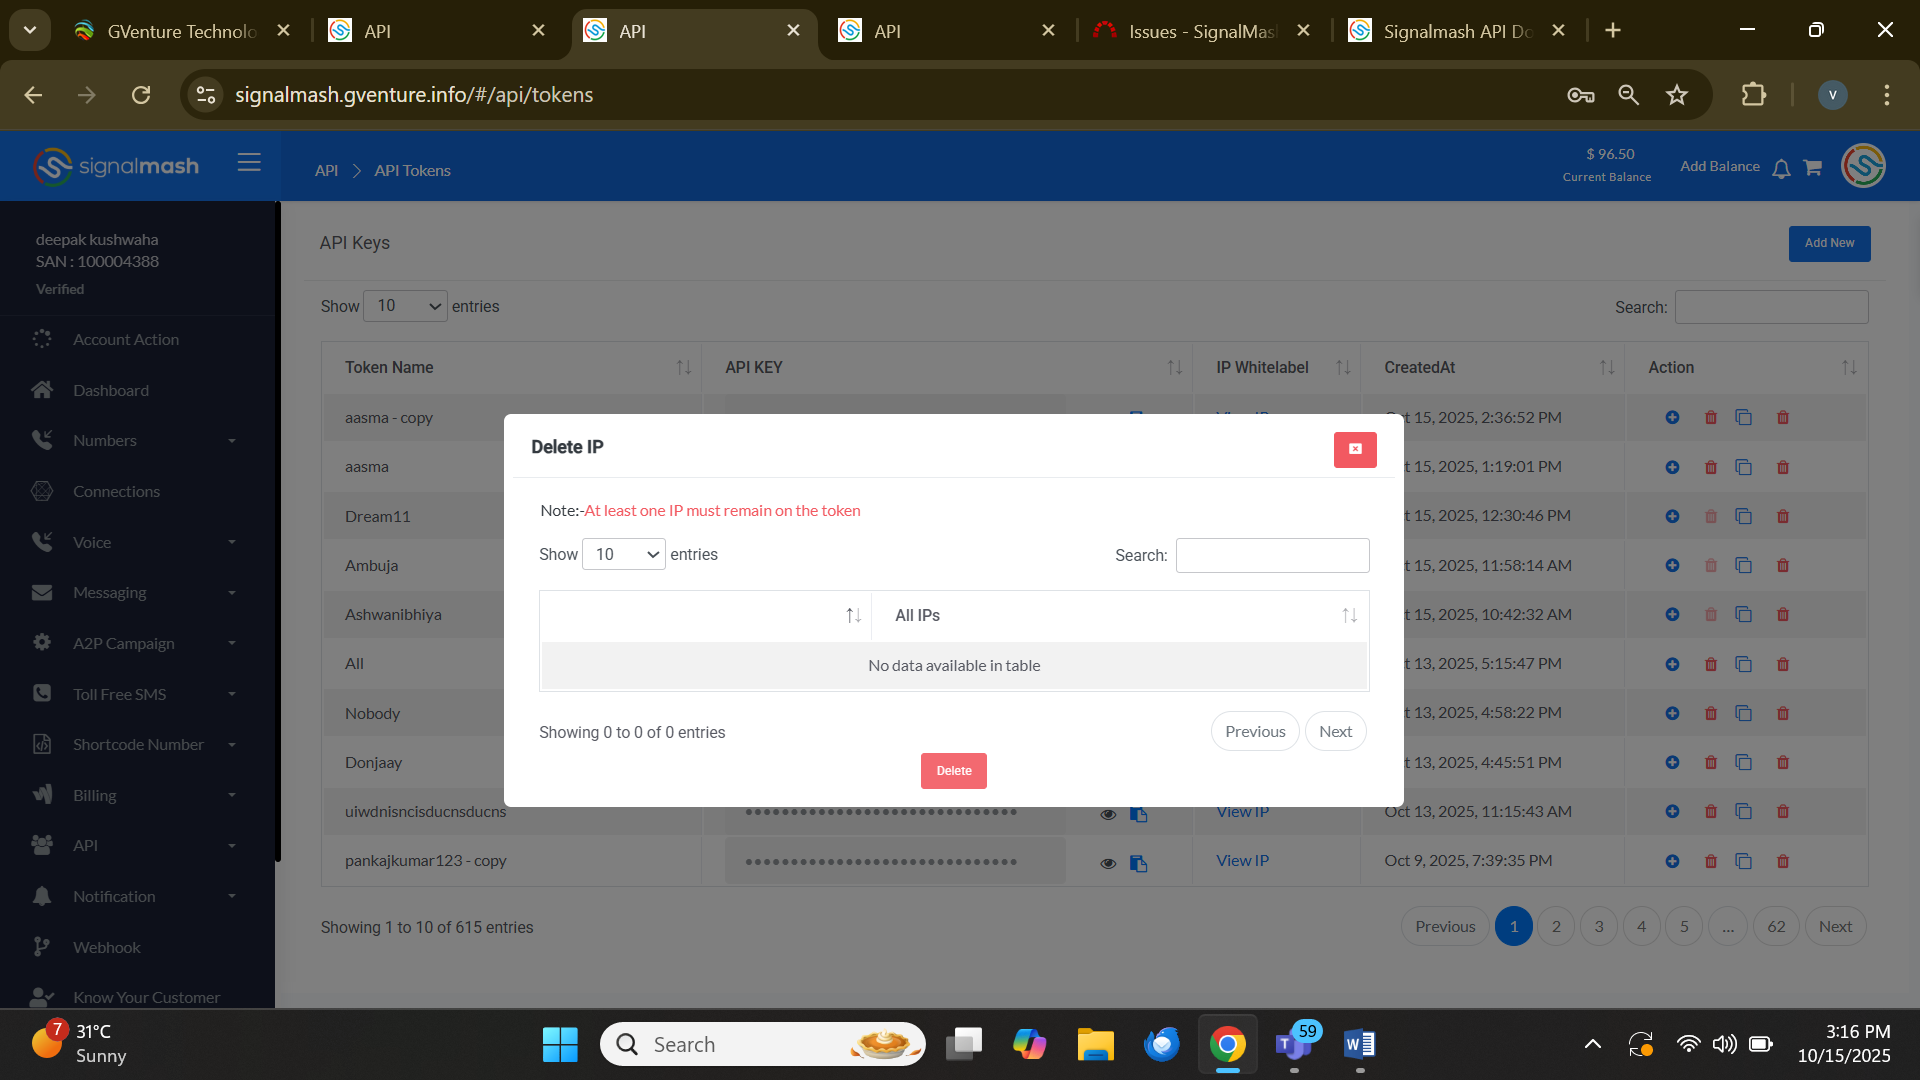Click Next in the dialog pagination
This screenshot has height=1080, width=1920.
[1334, 732]
